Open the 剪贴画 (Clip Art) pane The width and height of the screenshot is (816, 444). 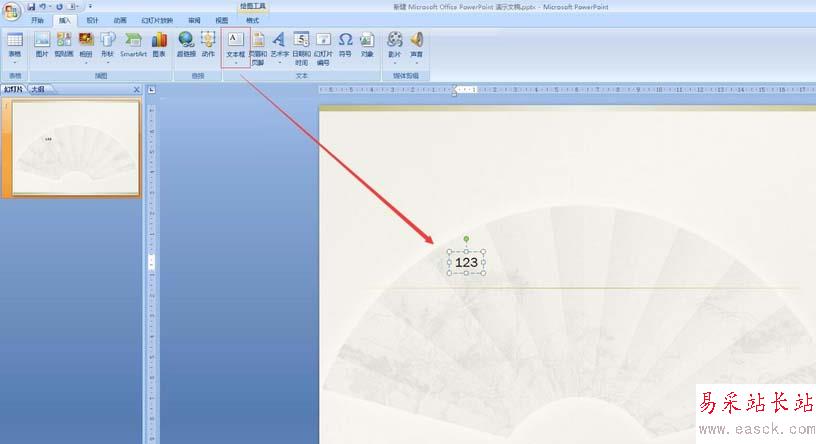point(64,45)
